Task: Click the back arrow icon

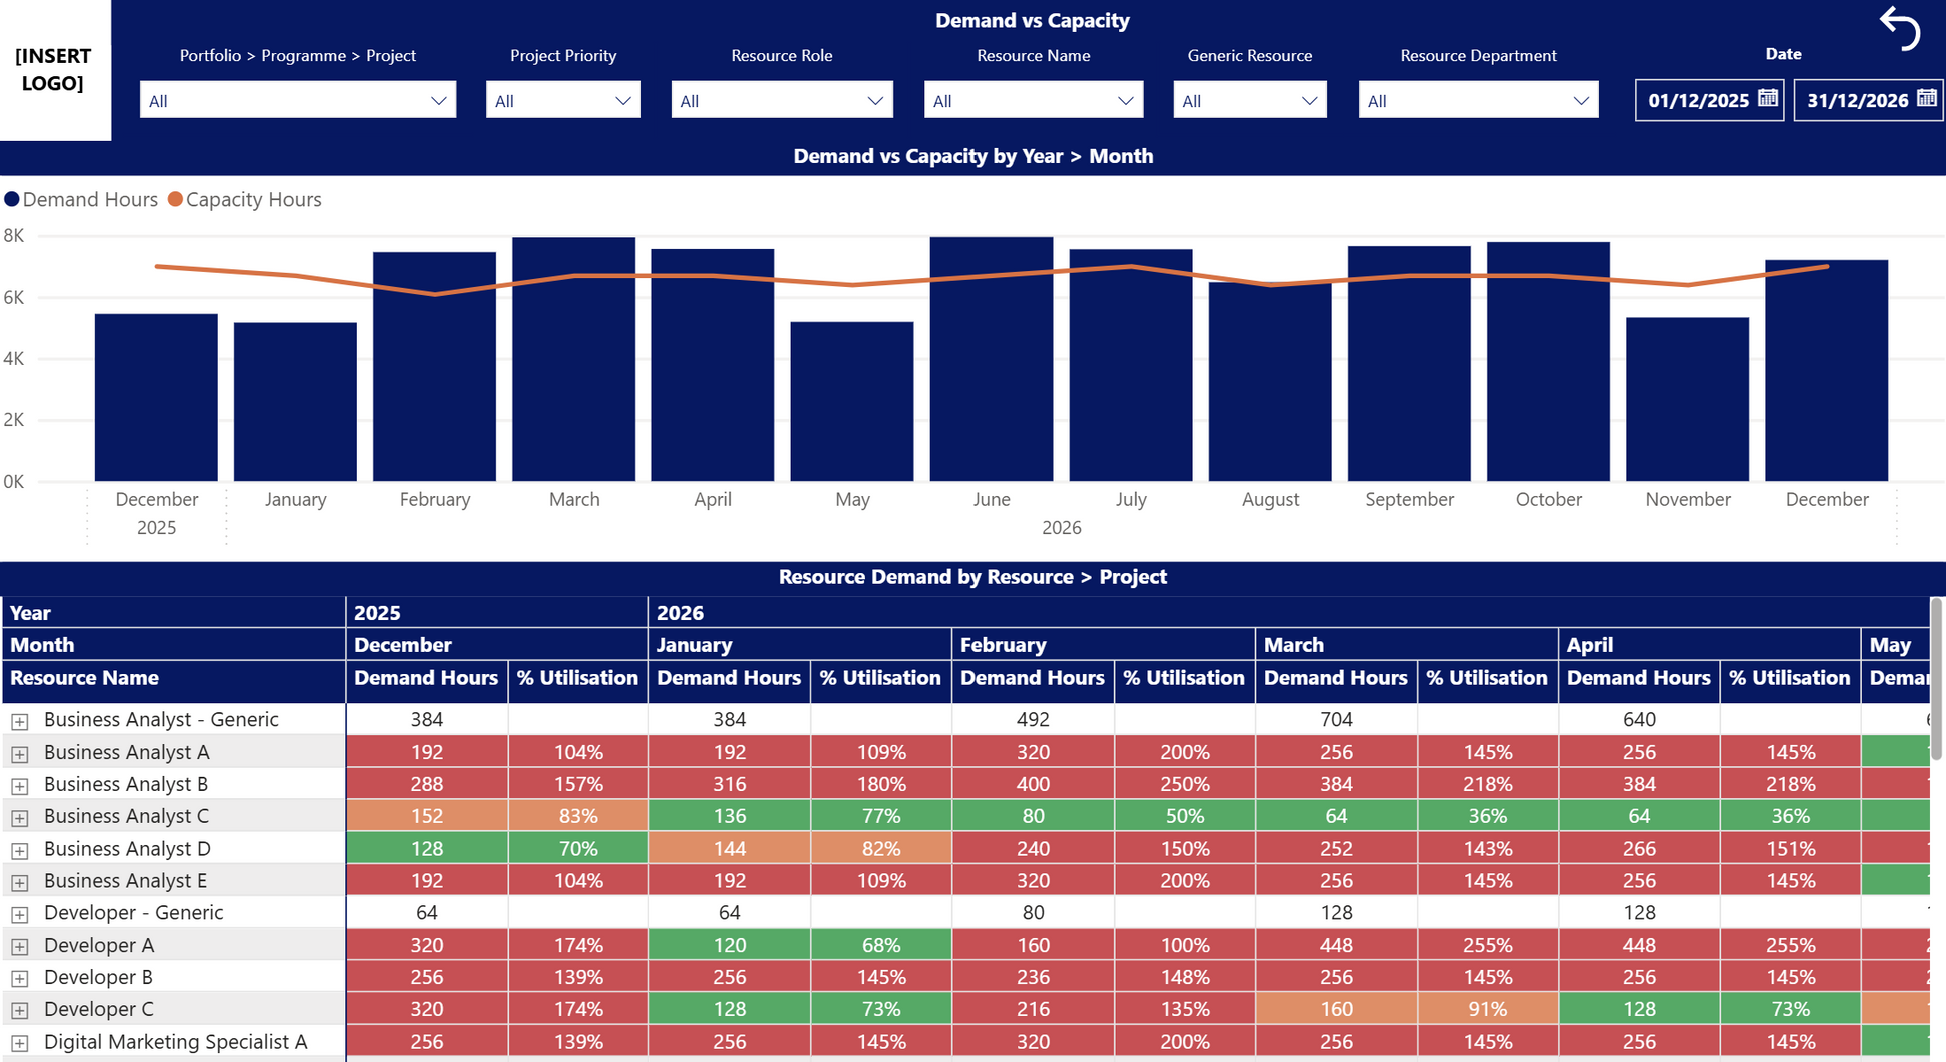Action: (1900, 27)
